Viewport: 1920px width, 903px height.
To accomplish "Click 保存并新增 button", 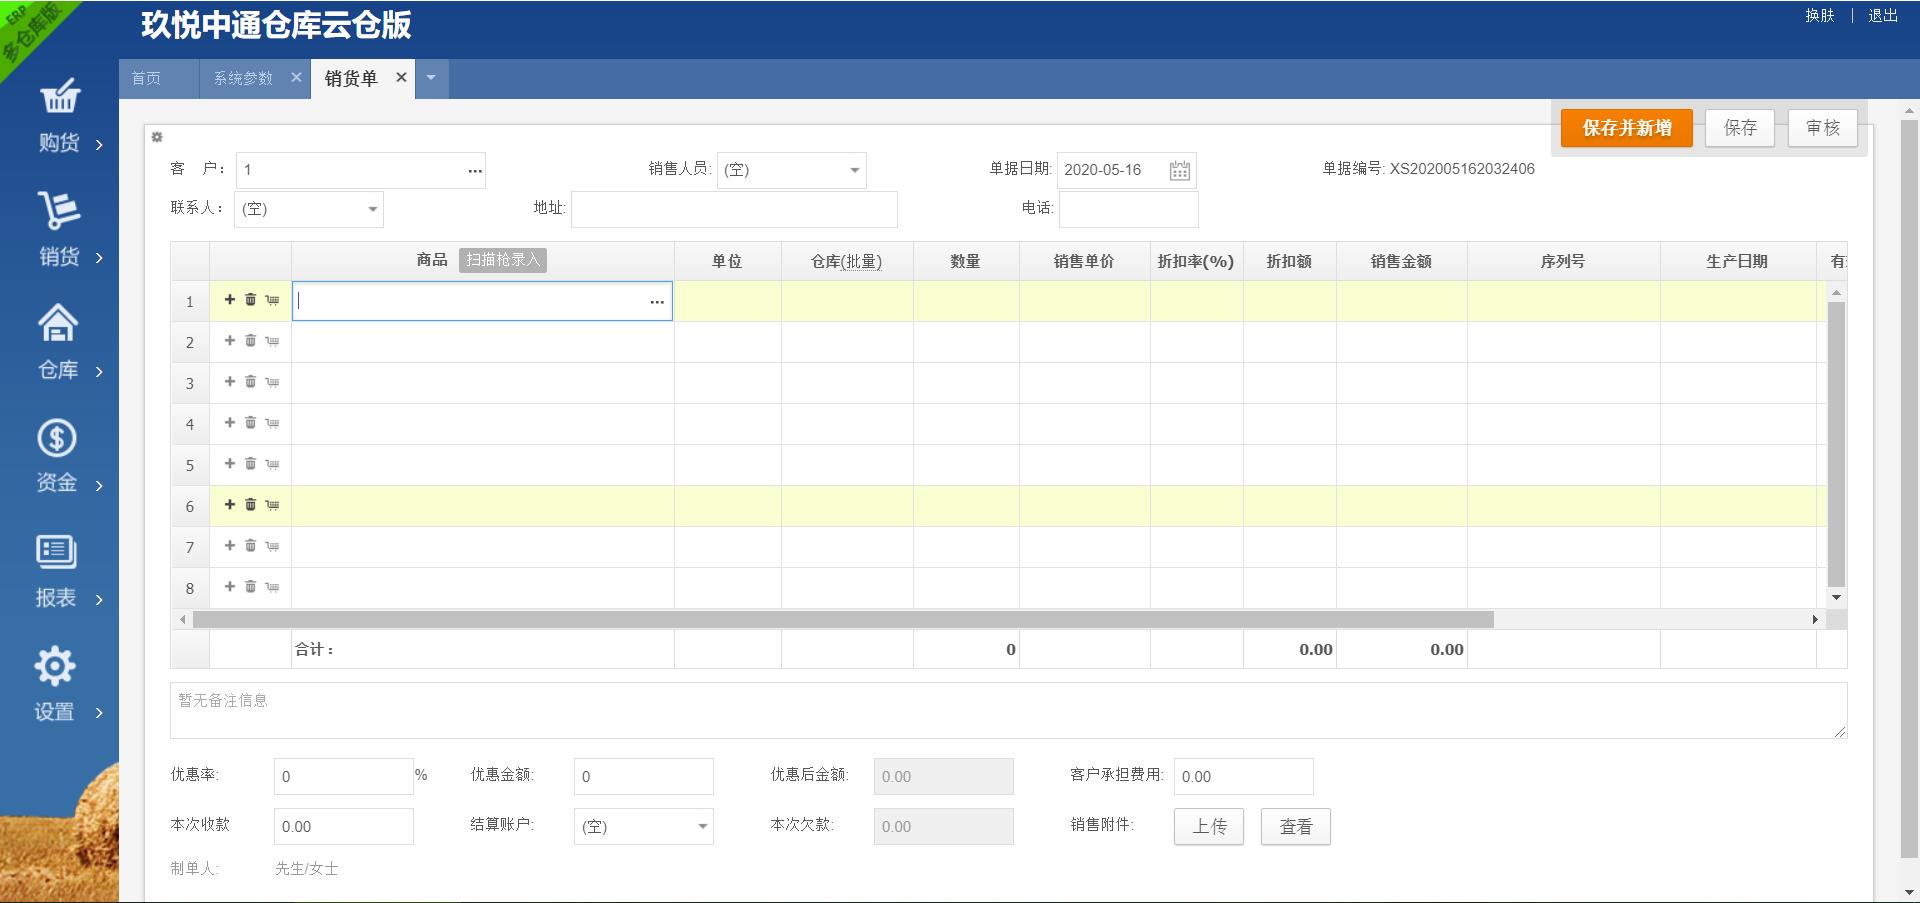I will click(x=1627, y=128).
